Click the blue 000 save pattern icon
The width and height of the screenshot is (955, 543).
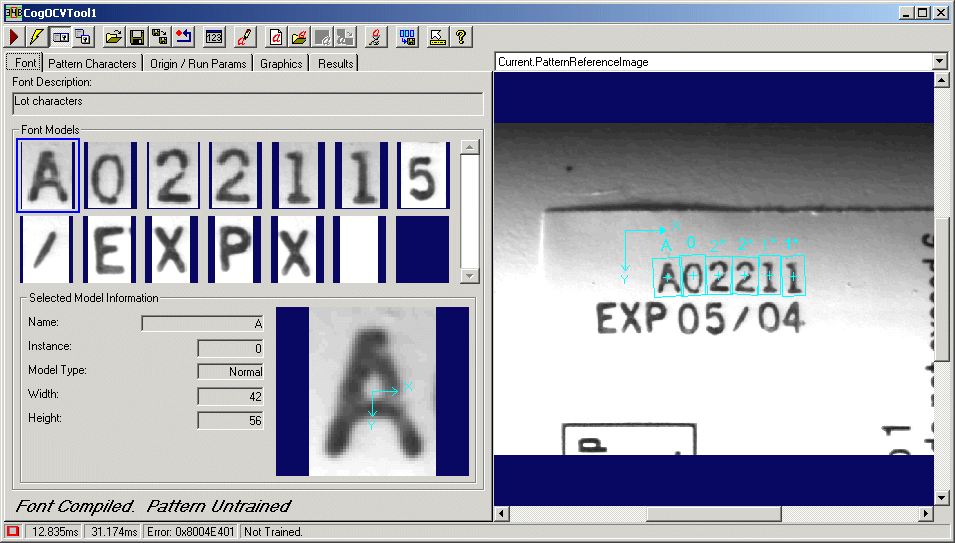click(x=407, y=37)
